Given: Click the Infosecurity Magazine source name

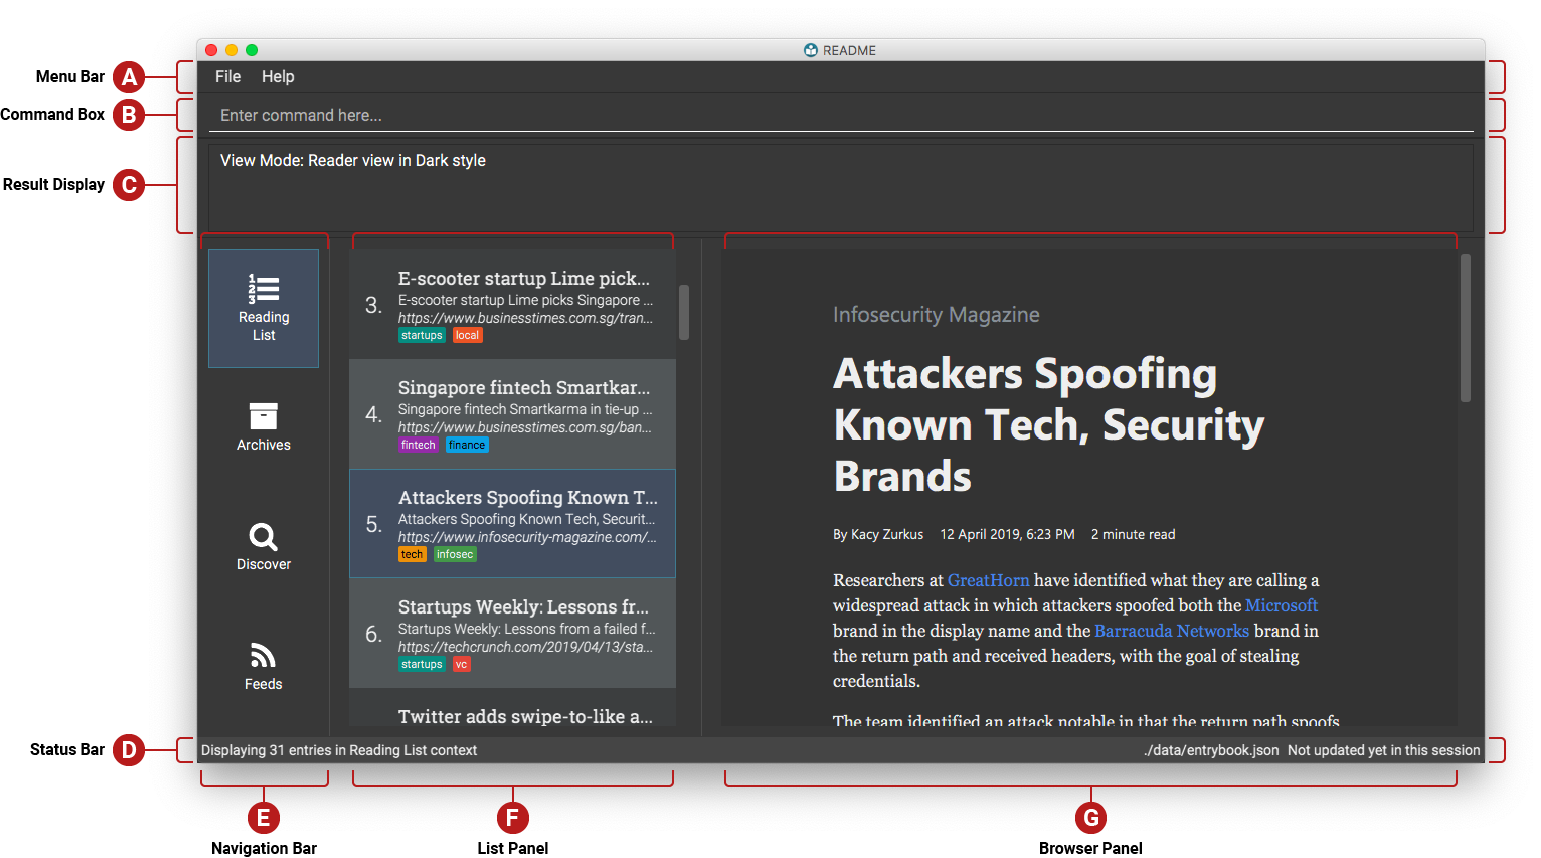Looking at the screenshot, I should click(936, 315).
